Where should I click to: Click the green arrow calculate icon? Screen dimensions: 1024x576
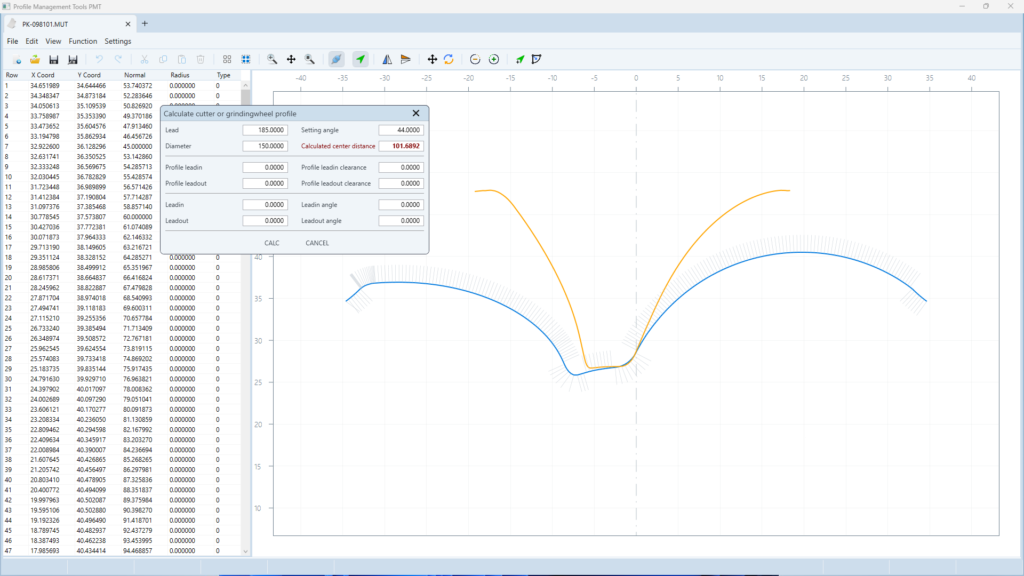520,59
